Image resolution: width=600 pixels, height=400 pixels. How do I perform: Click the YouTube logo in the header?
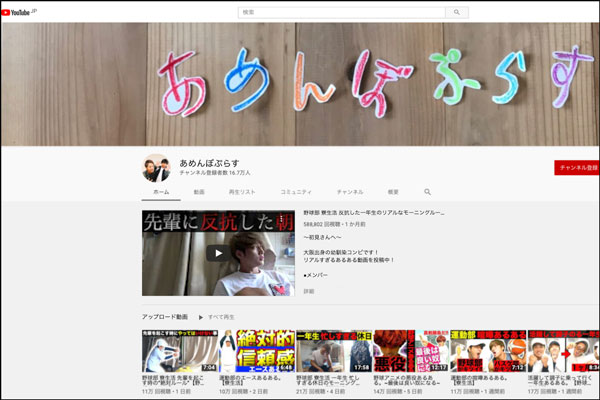(x=18, y=12)
